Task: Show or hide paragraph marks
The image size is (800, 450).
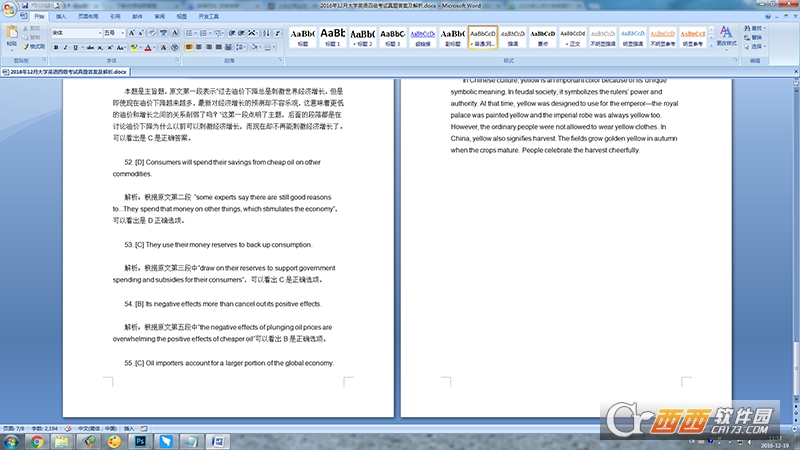Action: point(278,33)
